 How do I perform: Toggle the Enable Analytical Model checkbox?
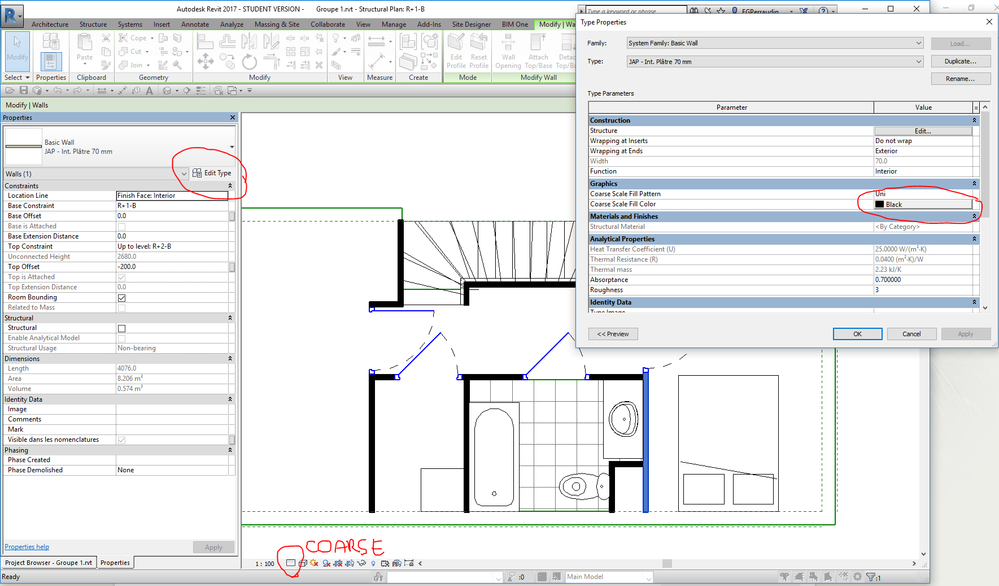122,338
